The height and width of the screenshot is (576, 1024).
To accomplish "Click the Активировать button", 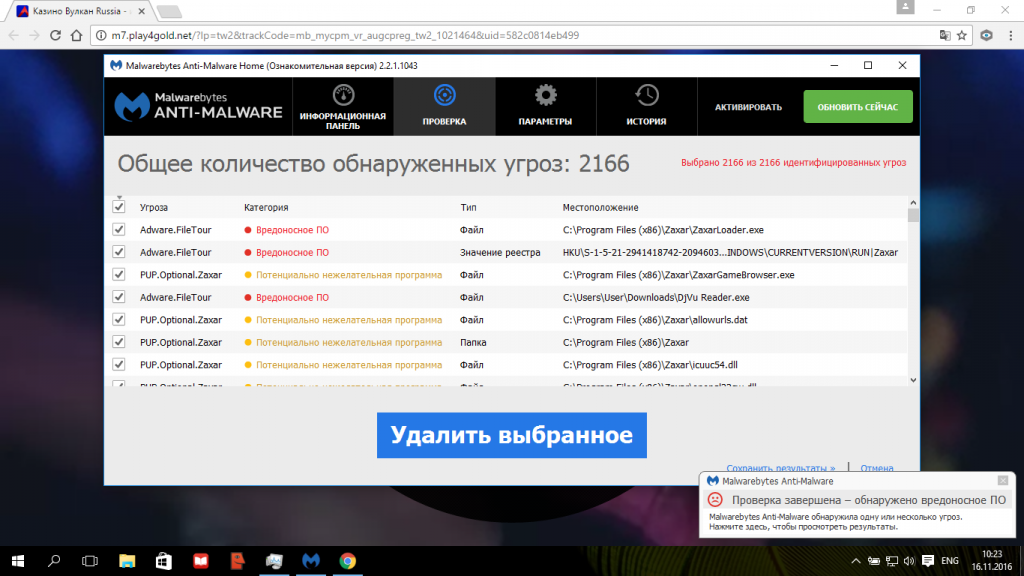I will point(748,107).
